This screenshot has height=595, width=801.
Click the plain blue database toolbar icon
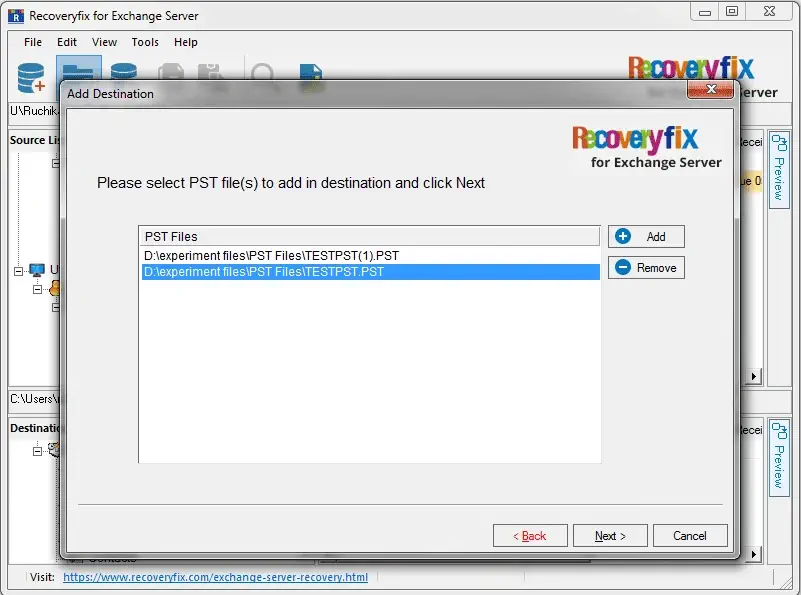point(124,70)
